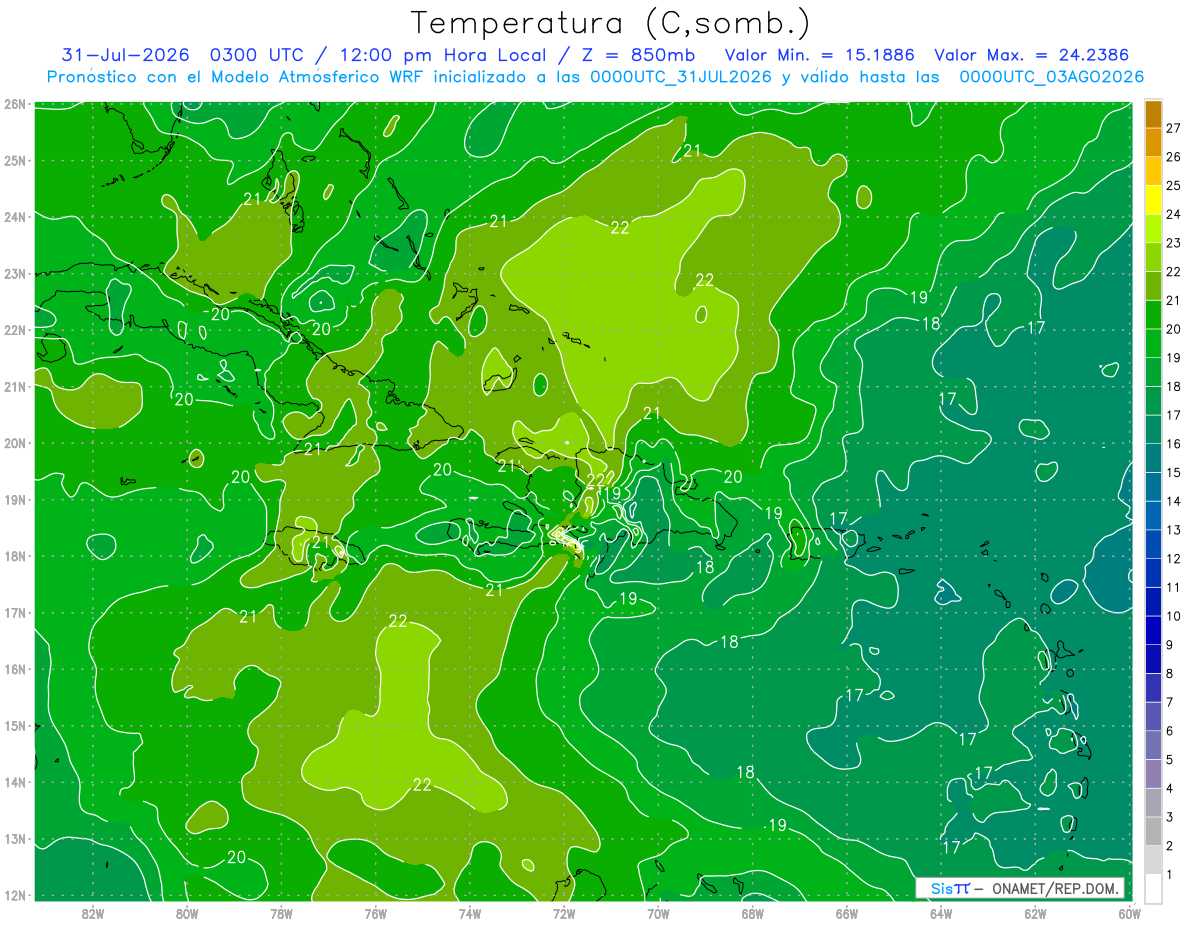The height and width of the screenshot is (927, 1200).
Task: Click the color bar label 15
Action: tap(1173, 473)
